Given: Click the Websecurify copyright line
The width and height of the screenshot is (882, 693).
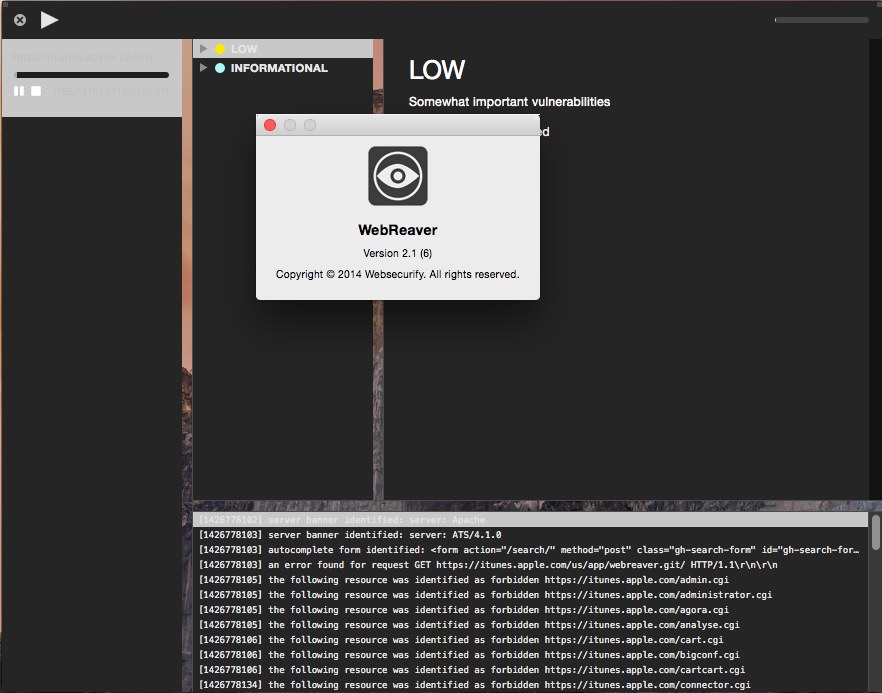Looking at the screenshot, I should [398, 274].
